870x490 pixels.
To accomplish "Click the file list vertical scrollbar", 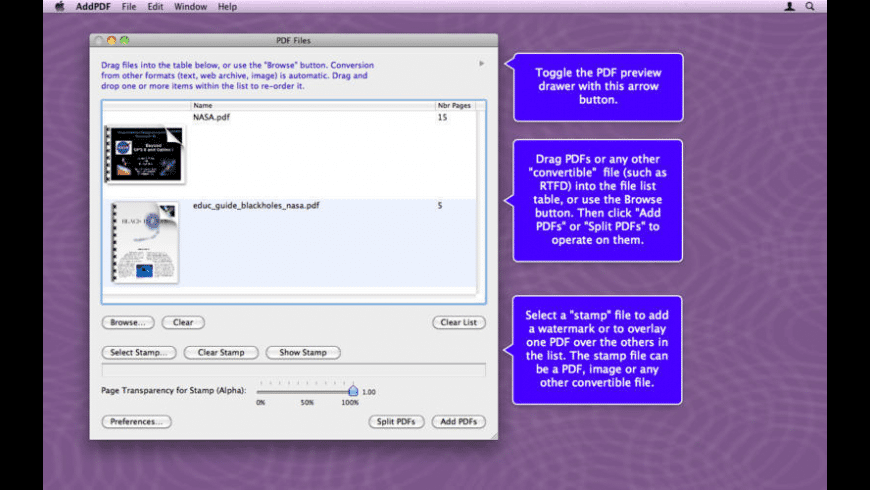I will click(480, 203).
